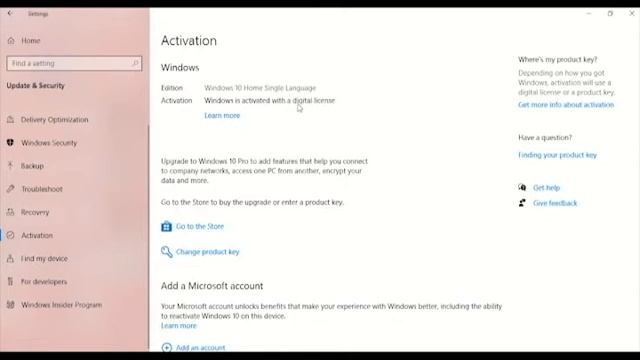Click the Add an account plus icon
This screenshot has height=360, width=640.
(x=166, y=347)
